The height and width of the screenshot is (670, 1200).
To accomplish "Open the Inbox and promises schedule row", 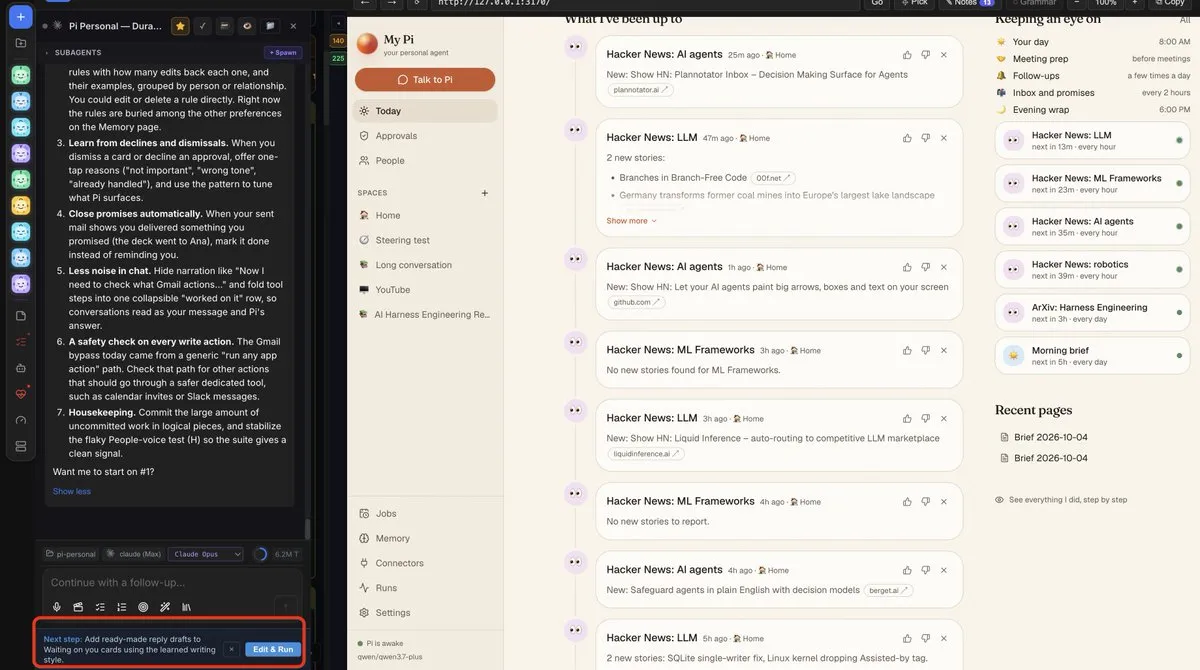I will point(1093,93).
